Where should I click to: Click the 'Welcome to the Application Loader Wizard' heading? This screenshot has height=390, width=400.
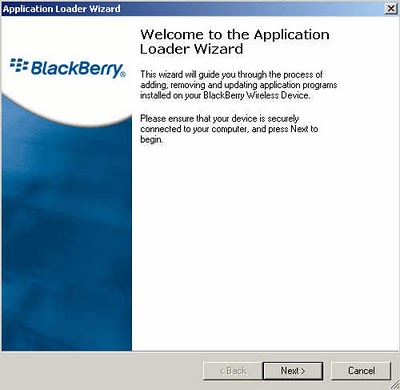point(235,42)
